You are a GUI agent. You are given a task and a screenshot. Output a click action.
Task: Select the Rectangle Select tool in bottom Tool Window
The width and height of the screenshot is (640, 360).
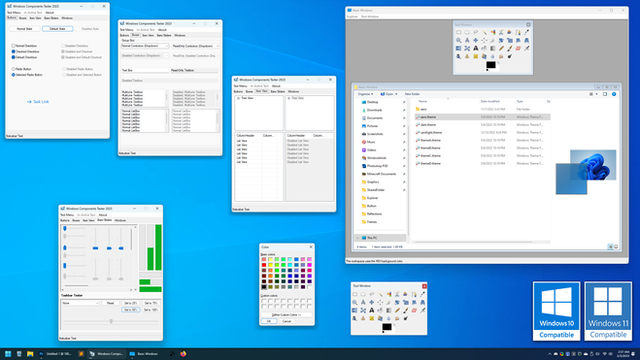[x=355, y=294]
